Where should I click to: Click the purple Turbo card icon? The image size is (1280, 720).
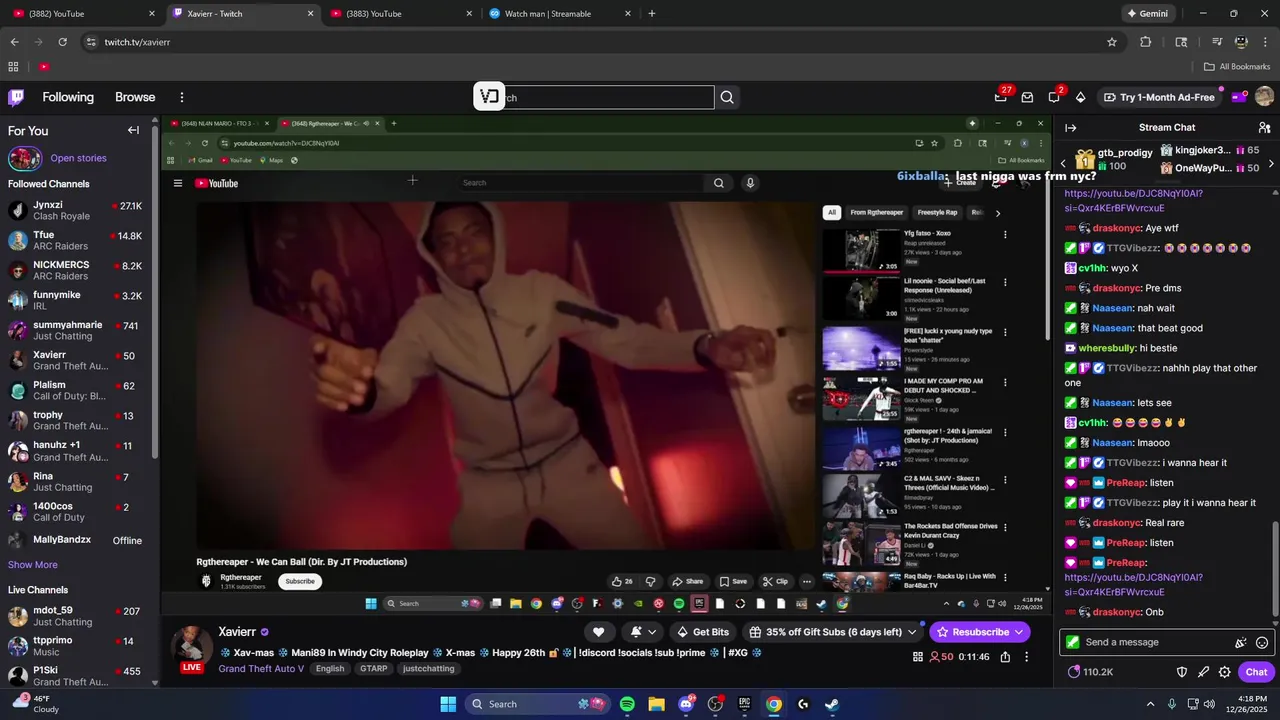pos(1239,97)
